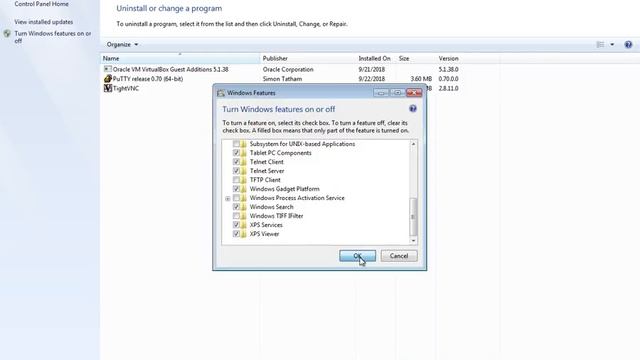Screen dimensions: 640x360
Task: Select Tablet PC Components feature label
Action: point(280,153)
